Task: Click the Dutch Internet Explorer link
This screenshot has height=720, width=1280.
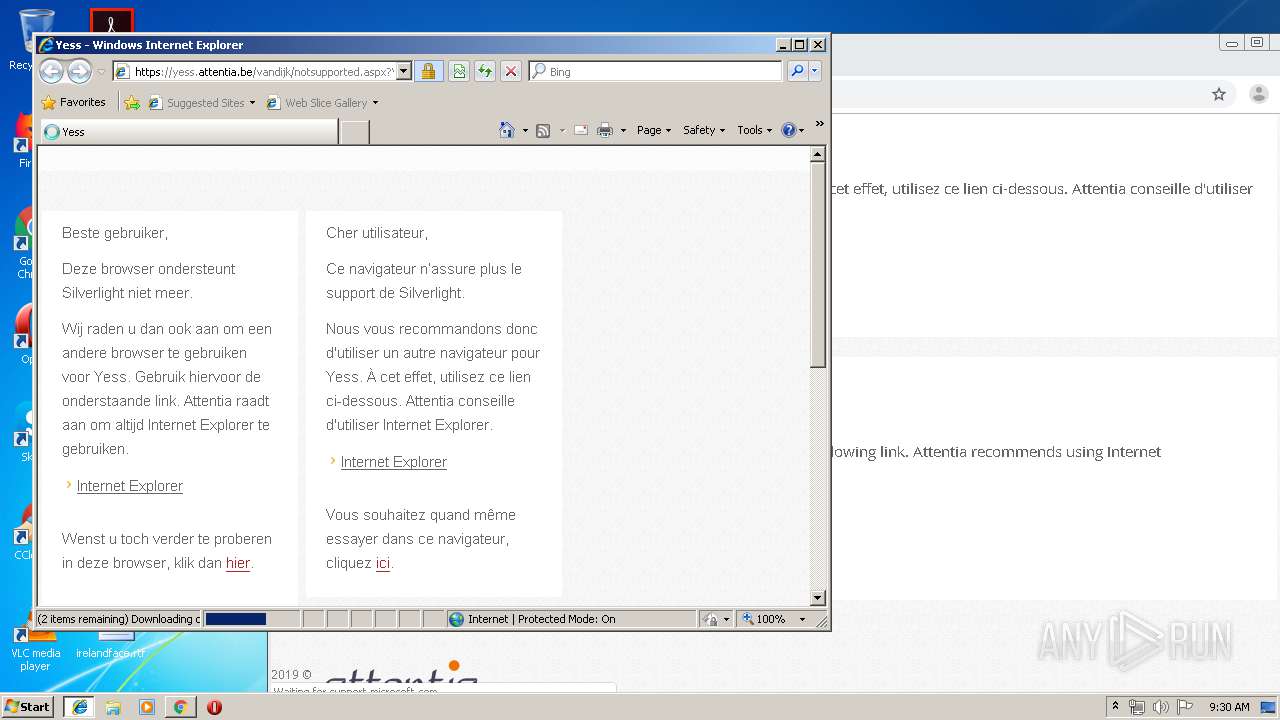Action: 130,486
